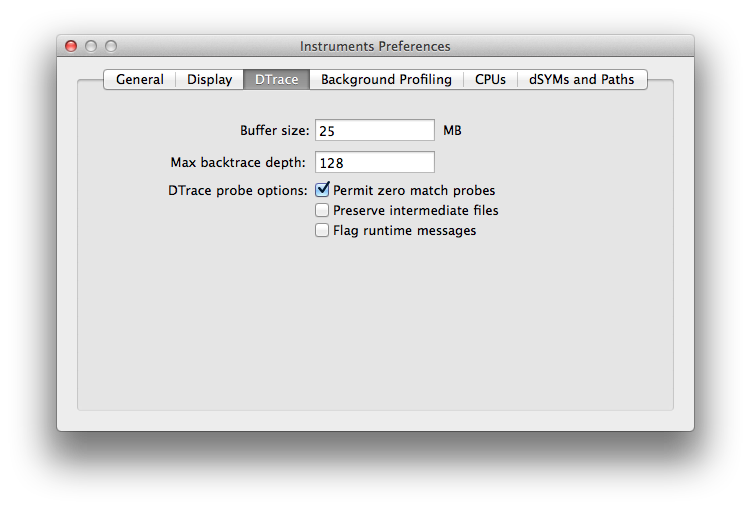Enable Preserve intermediate files checkbox
Screen dimensions: 751x510
322,210
